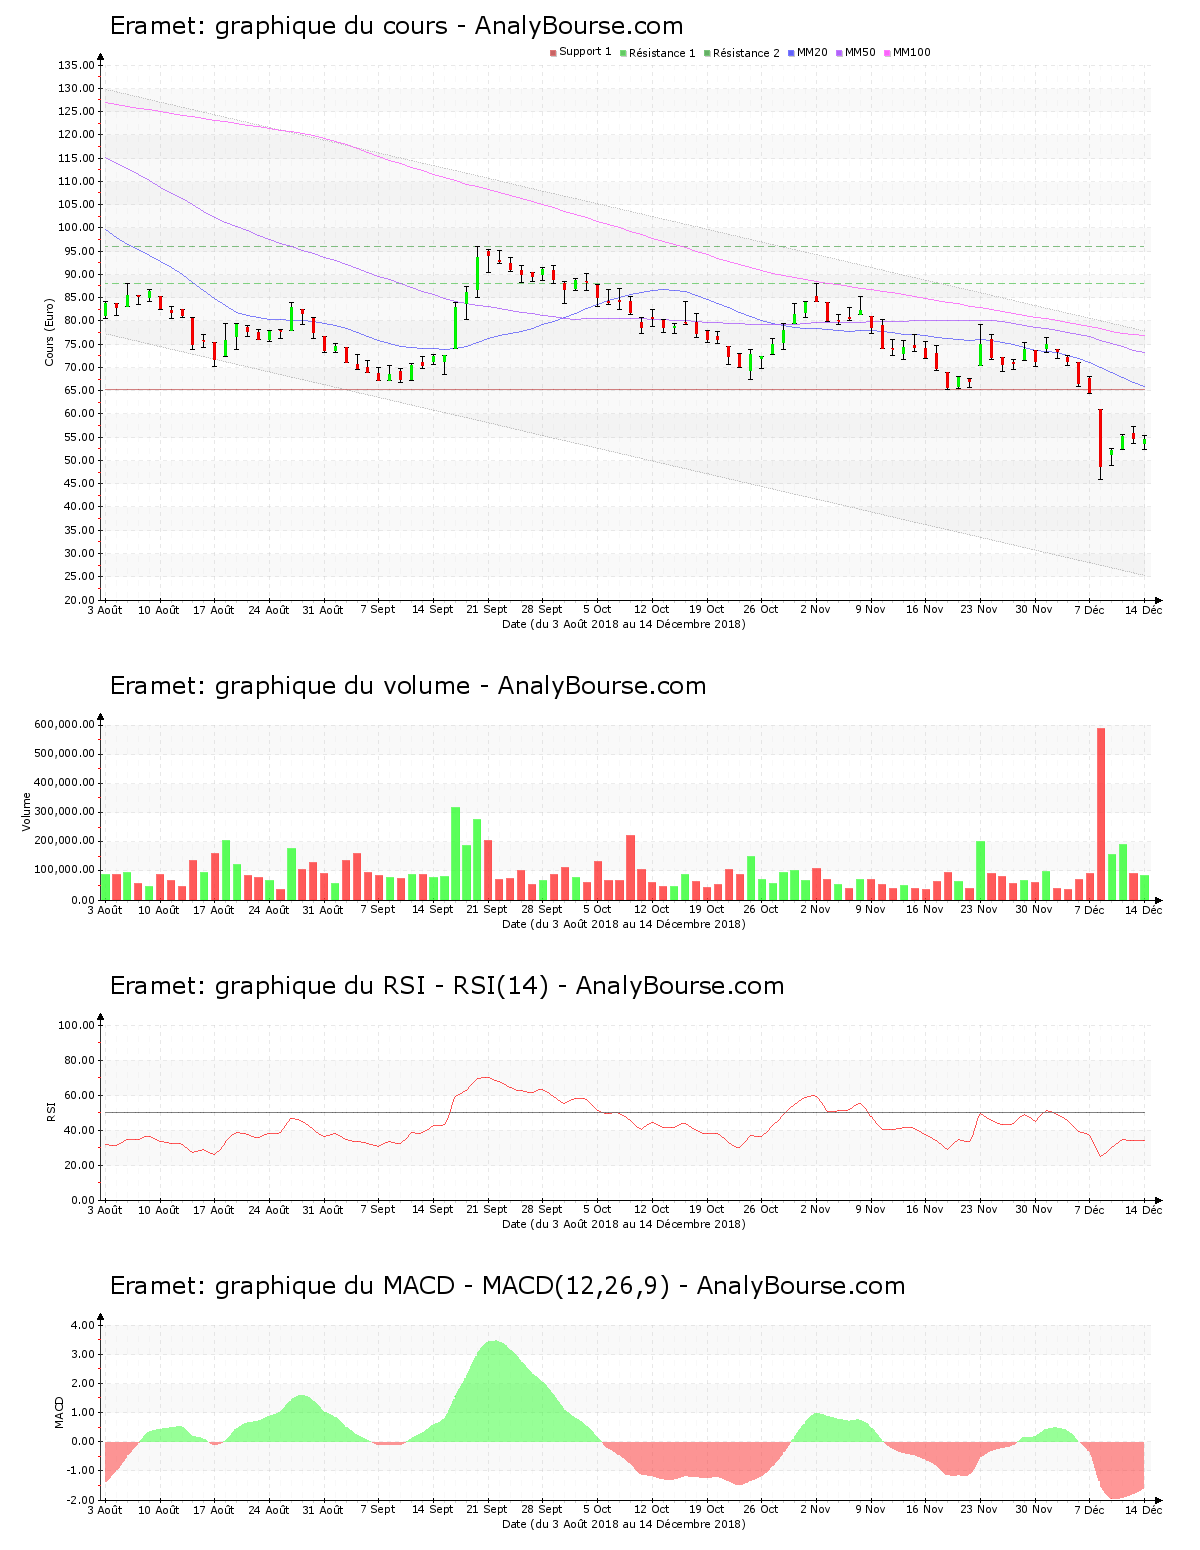Image resolution: width=1200 pixels, height=1550 pixels.
Task: Click the Support 1 legend color marker
Action: pyautogui.click(x=553, y=53)
